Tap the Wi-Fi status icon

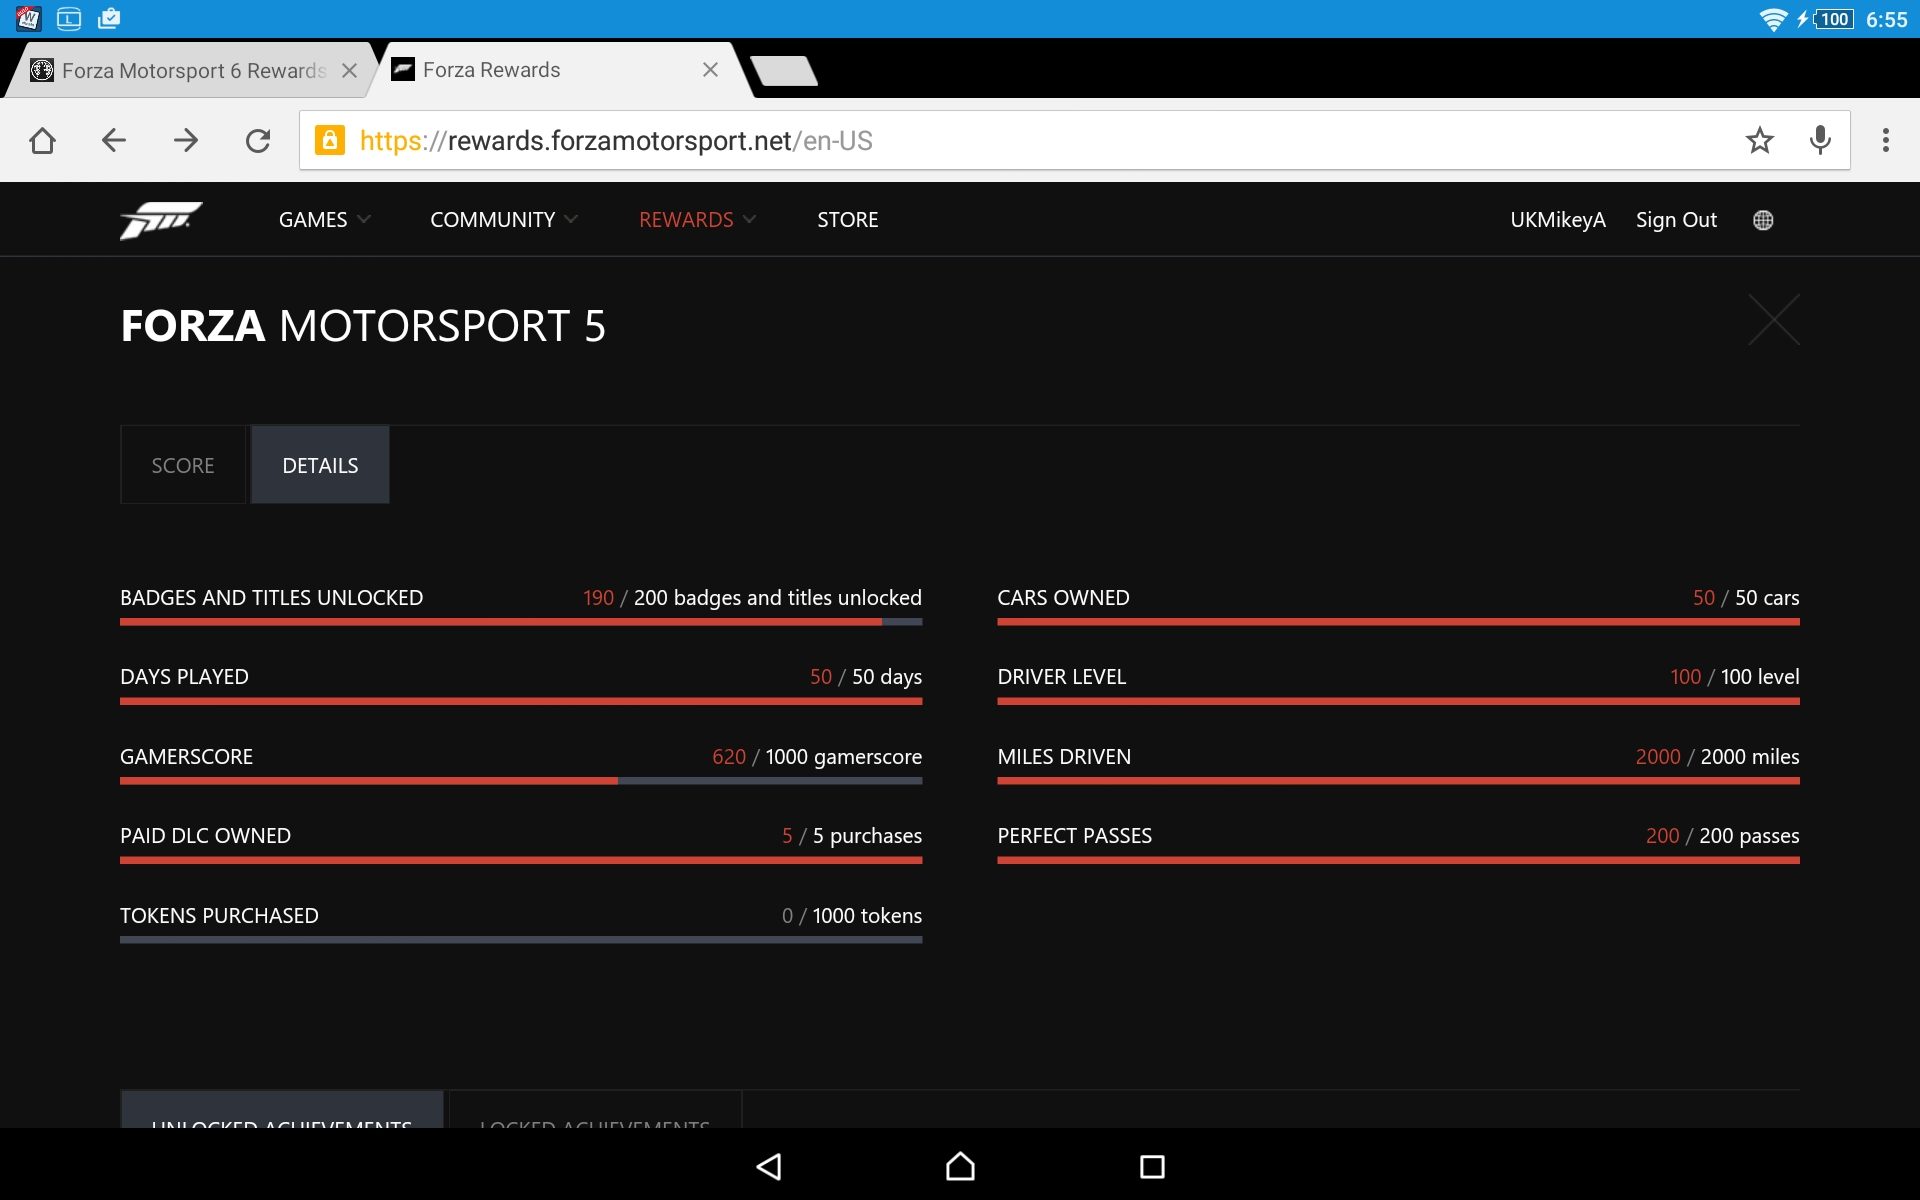[x=1773, y=19]
